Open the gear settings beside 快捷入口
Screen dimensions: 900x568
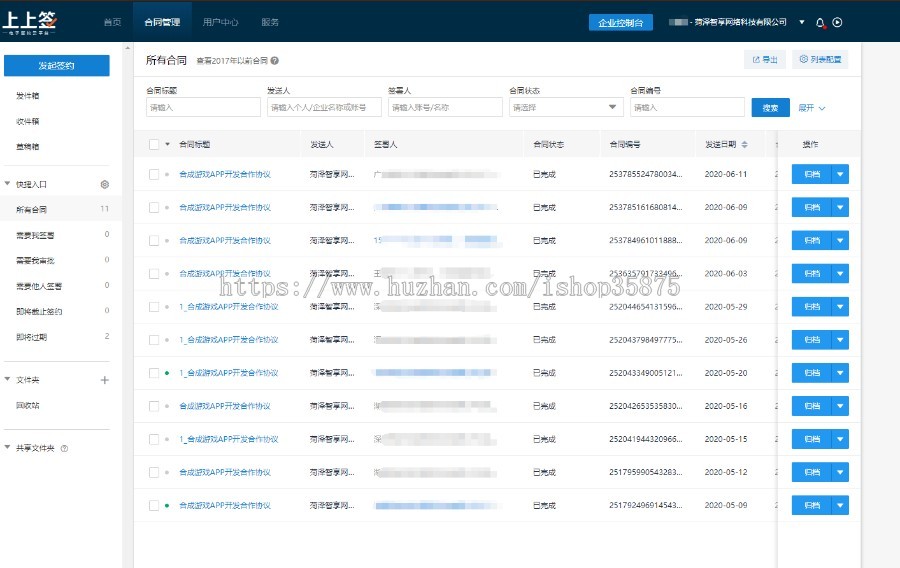pos(104,184)
